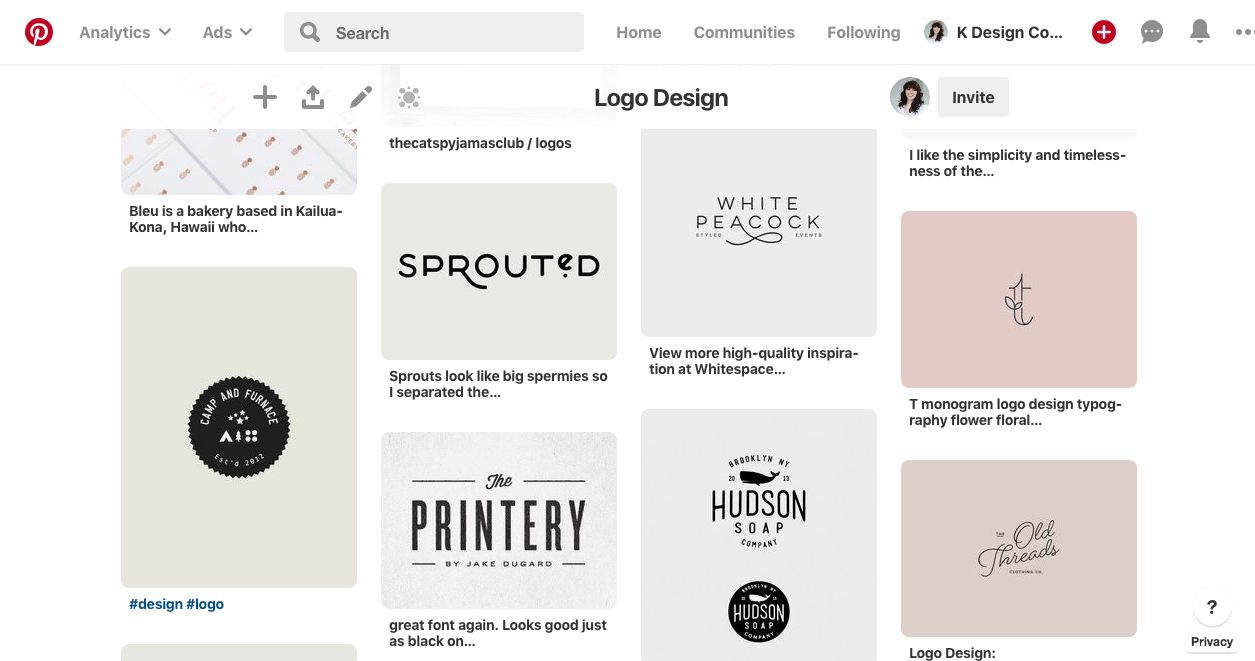The image size is (1255, 661).
Task: Open the Sprouted logo pin
Action: pyautogui.click(x=498, y=270)
